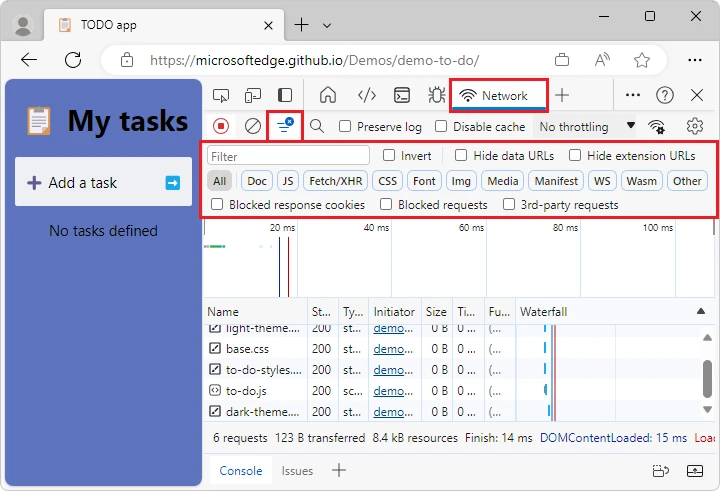The image size is (720, 491).
Task: Refresh the browser page
Action: point(73,60)
